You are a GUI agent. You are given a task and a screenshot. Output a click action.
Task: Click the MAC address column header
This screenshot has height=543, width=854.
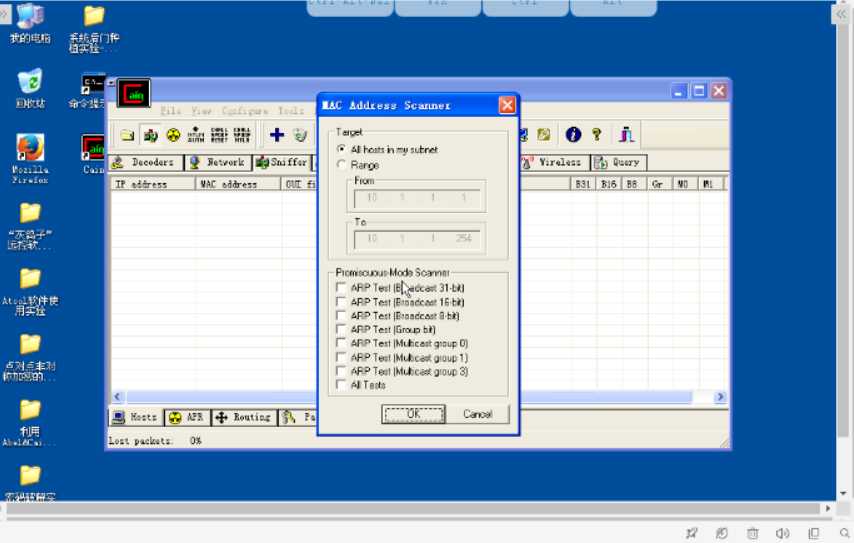(239, 184)
